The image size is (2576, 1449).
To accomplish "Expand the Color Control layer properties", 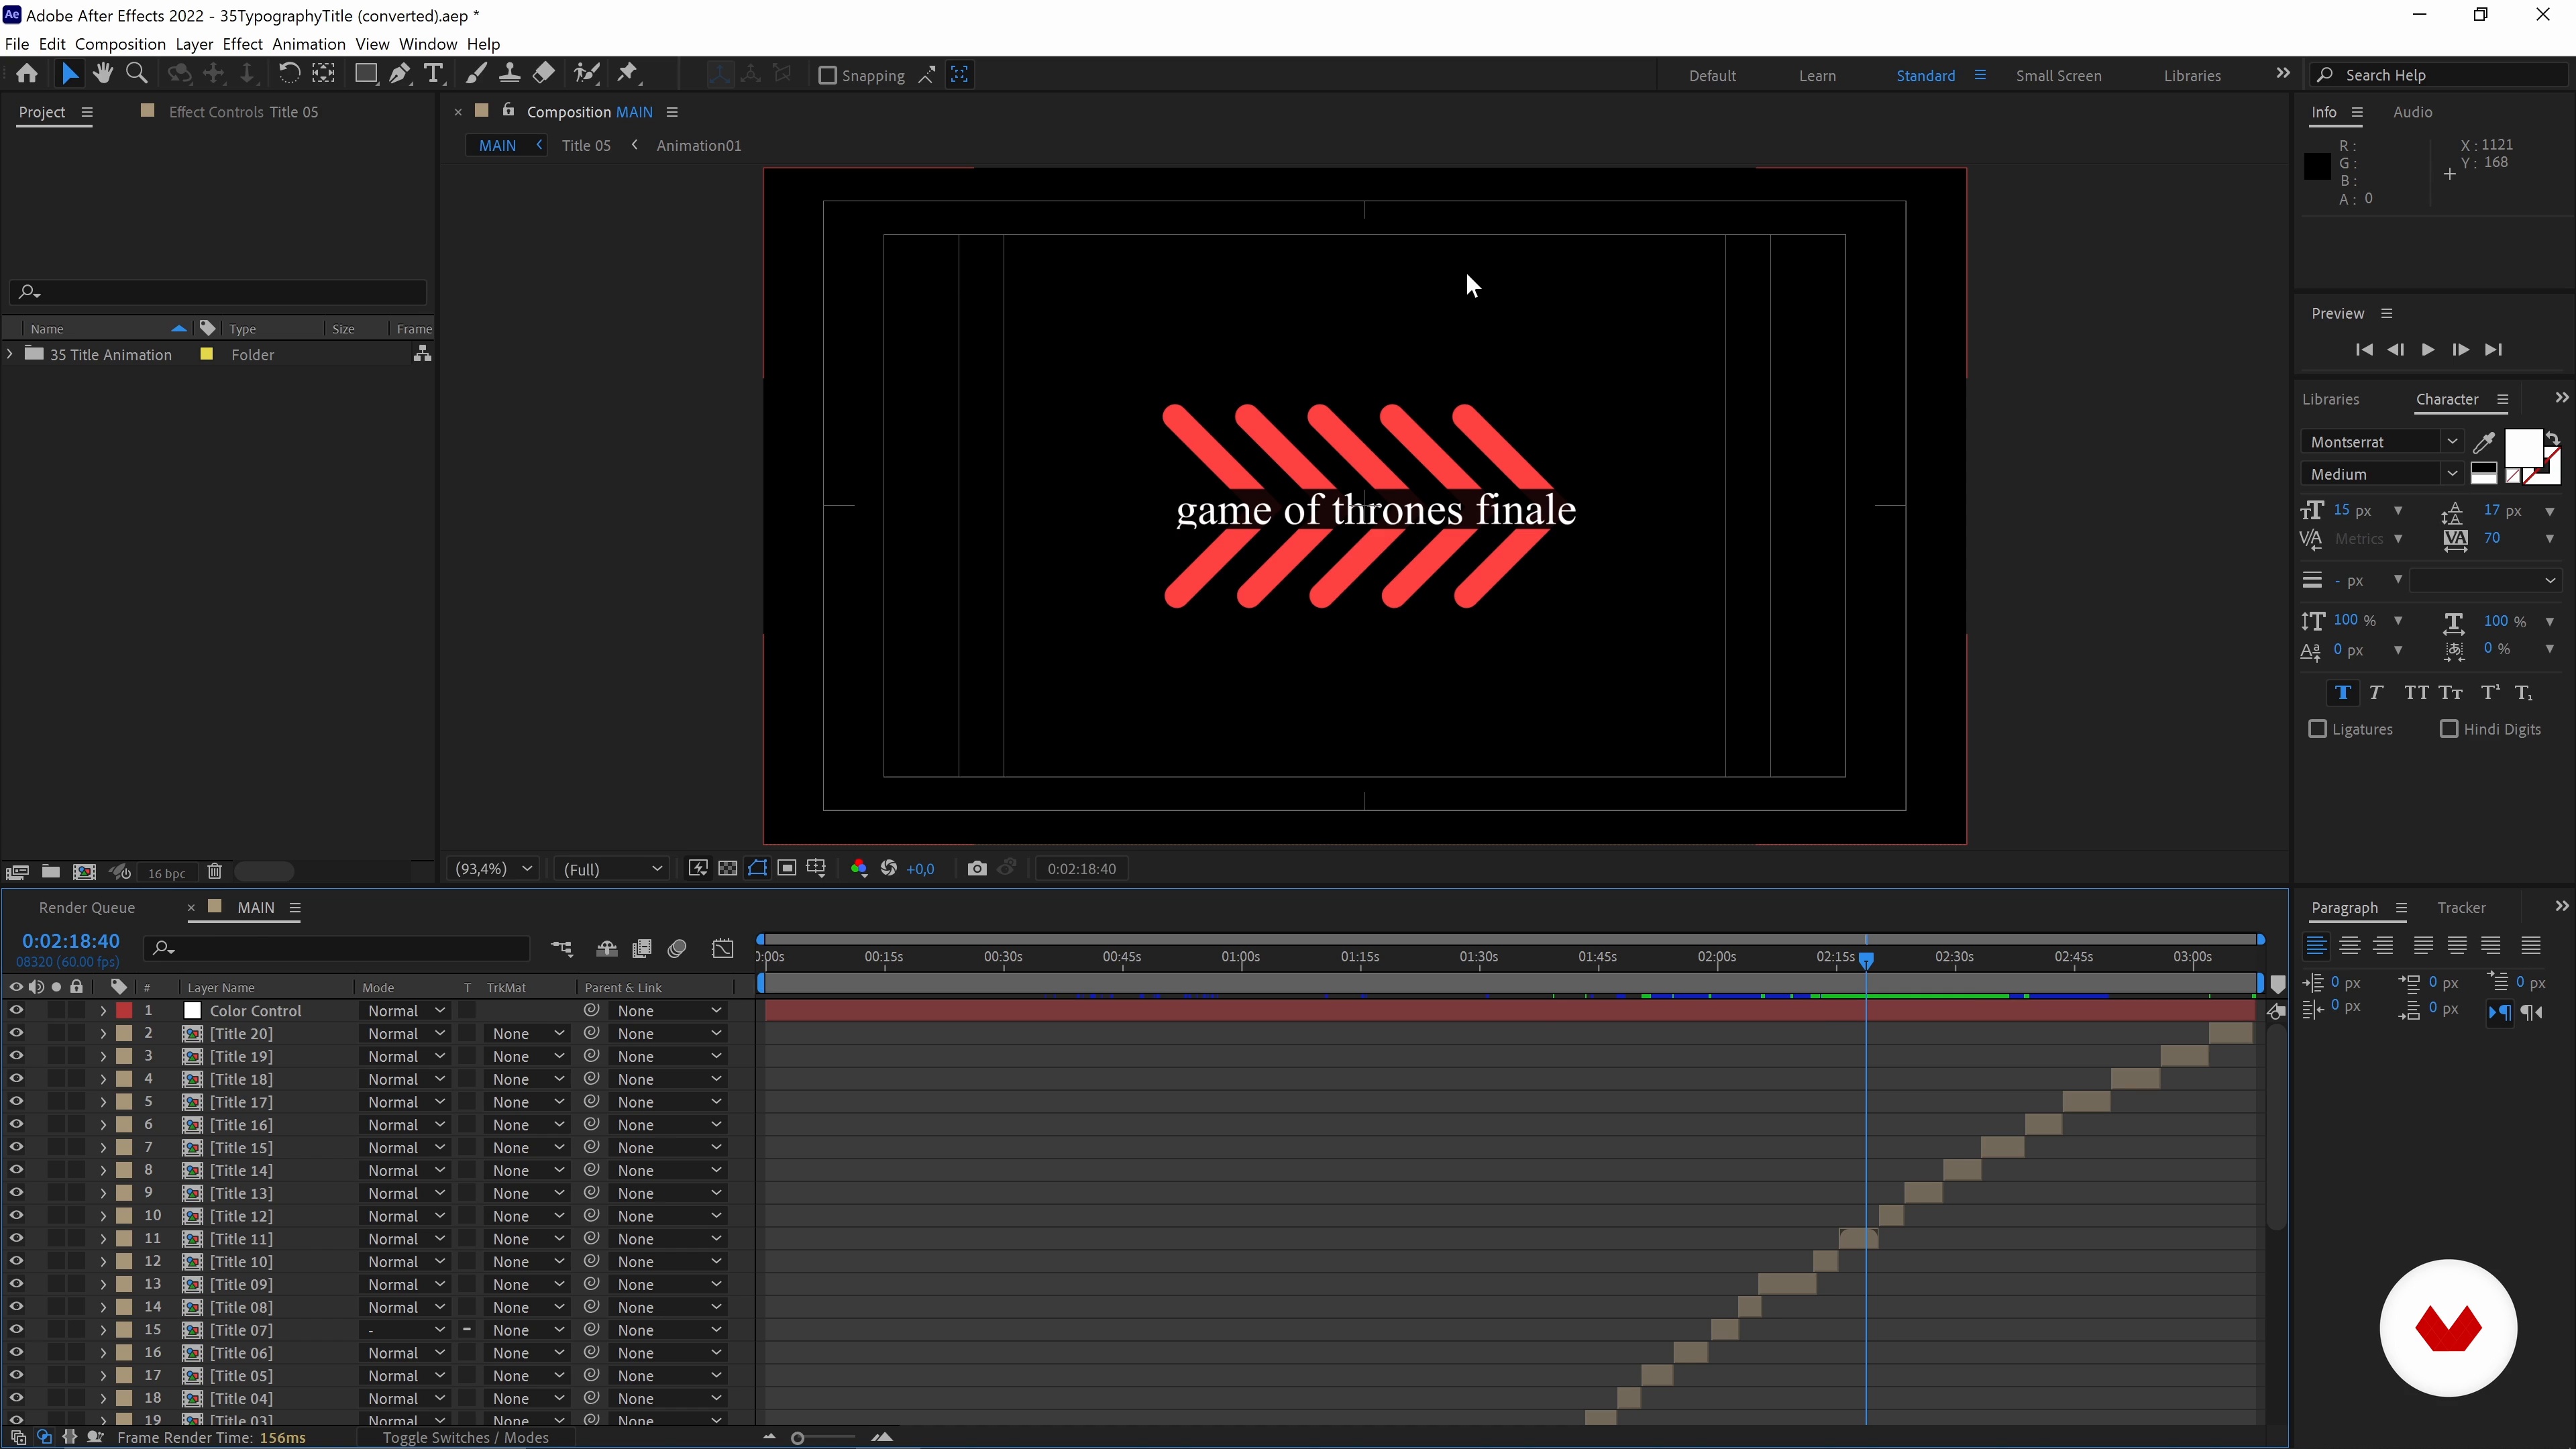I will (103, 1010).
